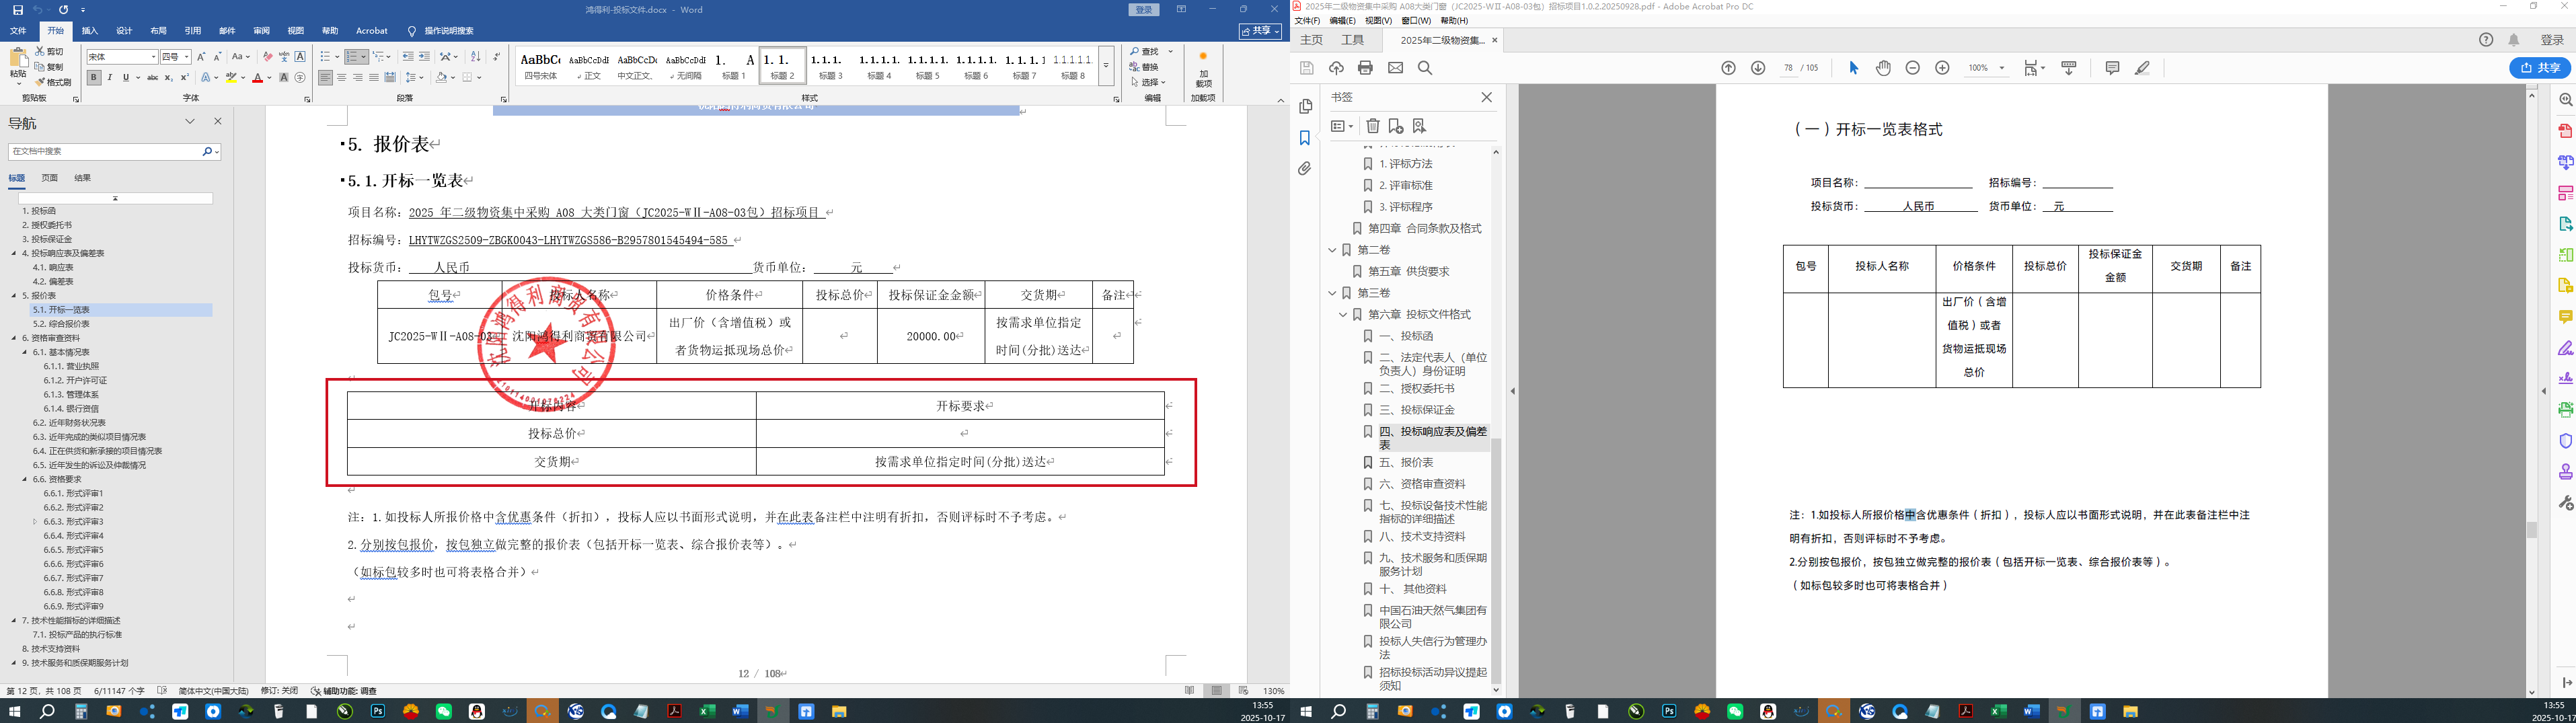Apply the 标题 3 style from gallery
2576x723 pixels.
pyautogui.click(x=830, y=67)
